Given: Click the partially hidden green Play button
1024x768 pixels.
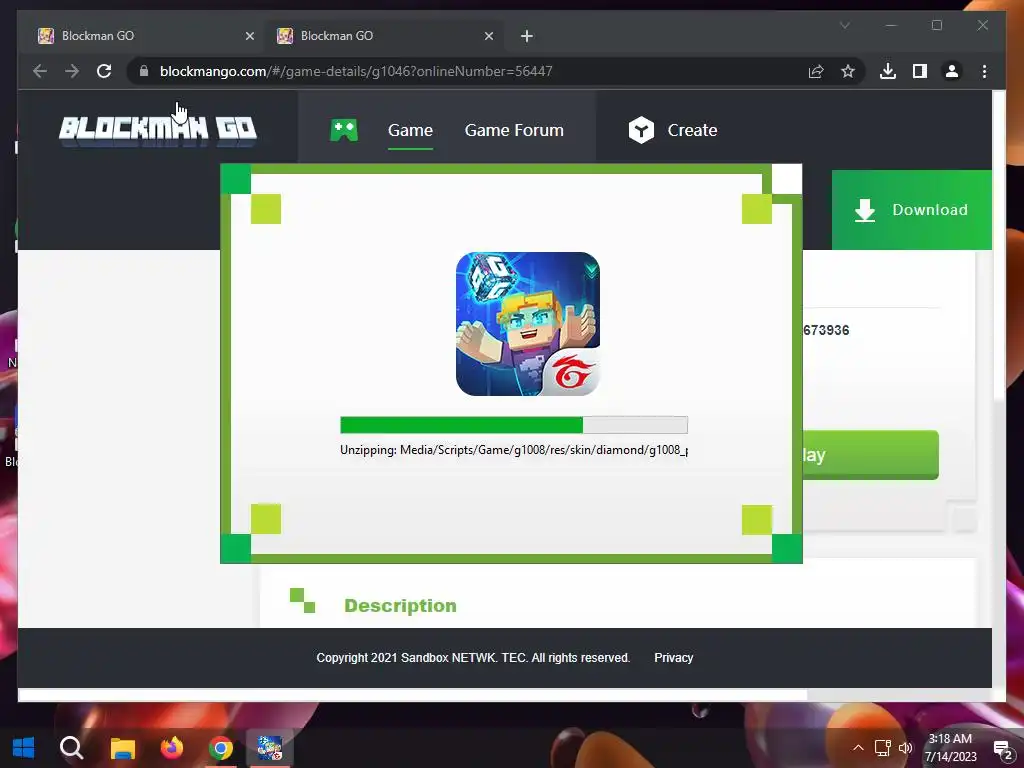Looking at the screenshot, I should (x=871, y=455).
